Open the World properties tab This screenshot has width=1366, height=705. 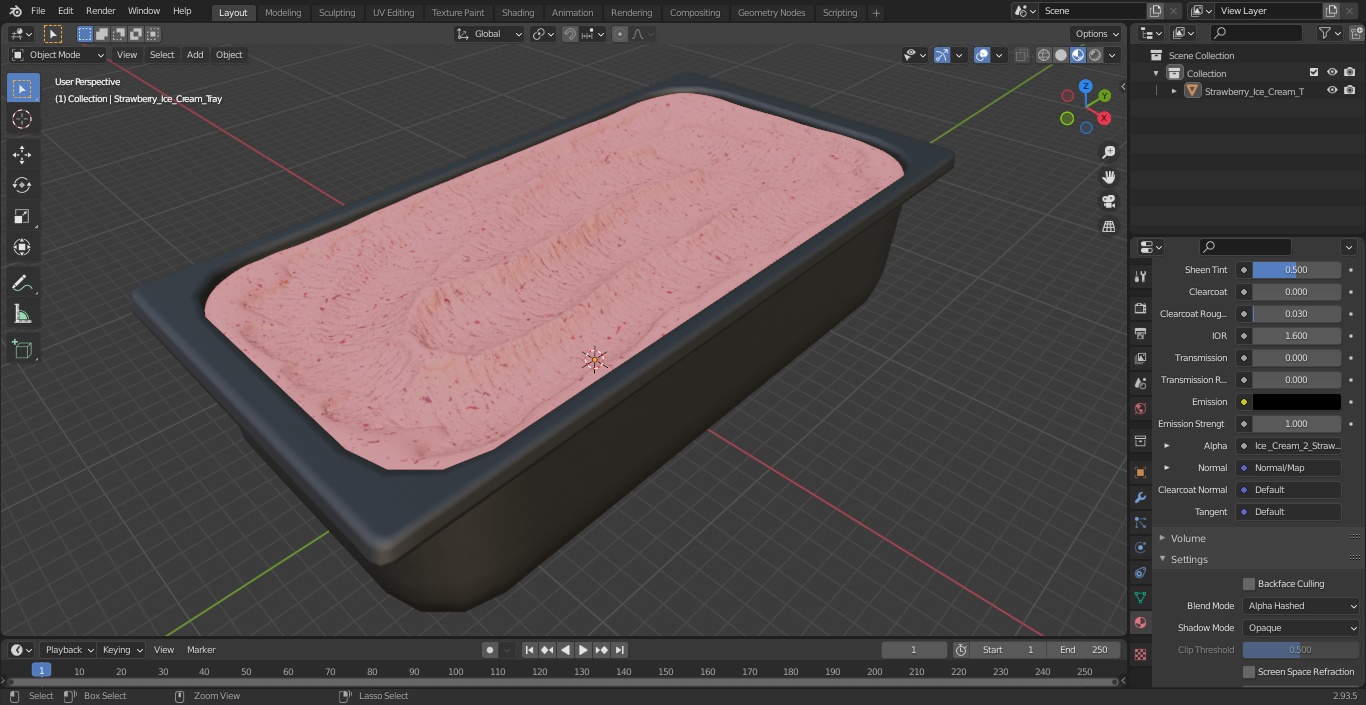tap(1140, 408)
